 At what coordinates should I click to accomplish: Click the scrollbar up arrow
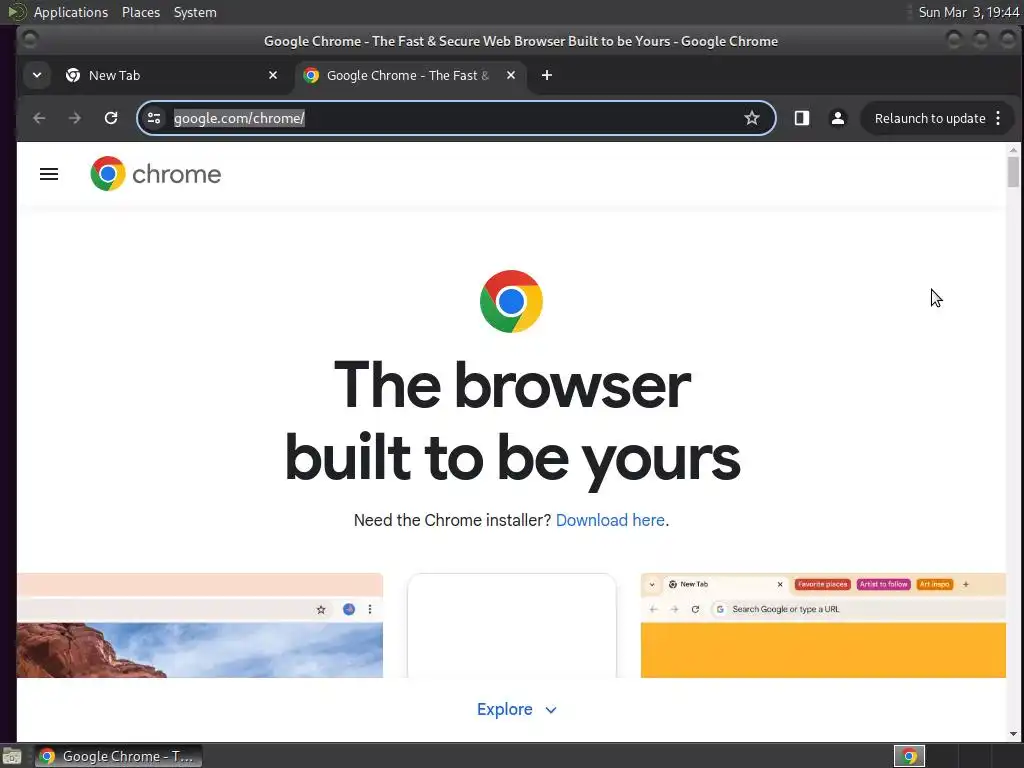coord(1013,150)
